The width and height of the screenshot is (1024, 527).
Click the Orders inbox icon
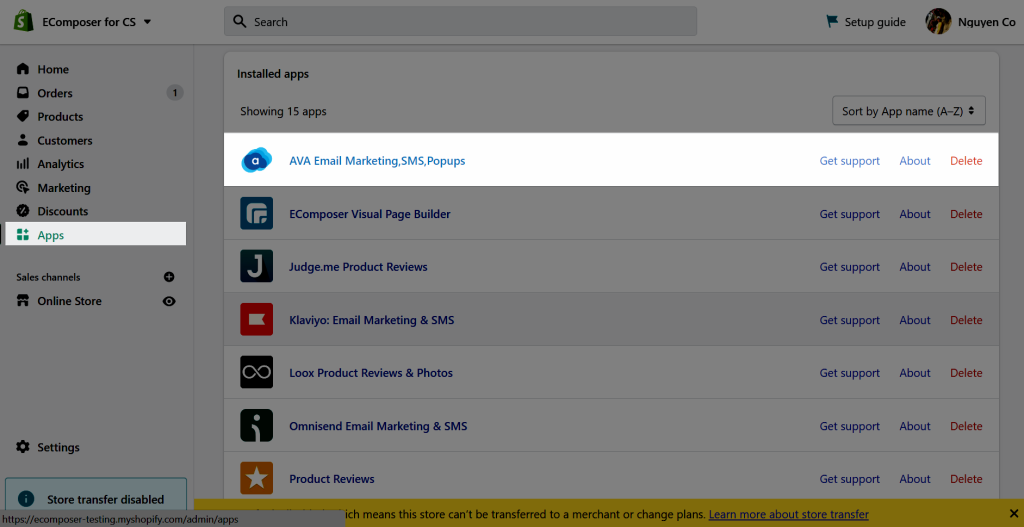(x=23, y=93)
